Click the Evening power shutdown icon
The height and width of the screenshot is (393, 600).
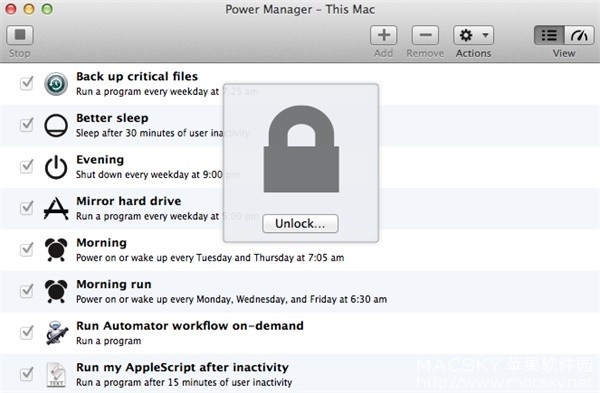56,167
